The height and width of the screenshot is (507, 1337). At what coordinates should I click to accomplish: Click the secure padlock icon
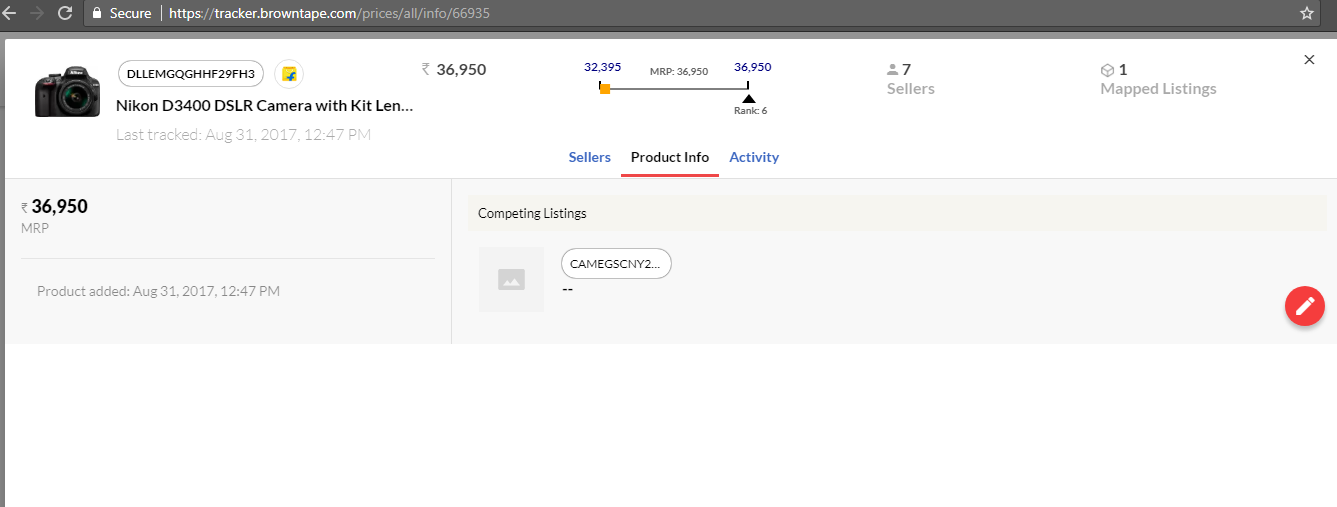[x=97, y=13]
